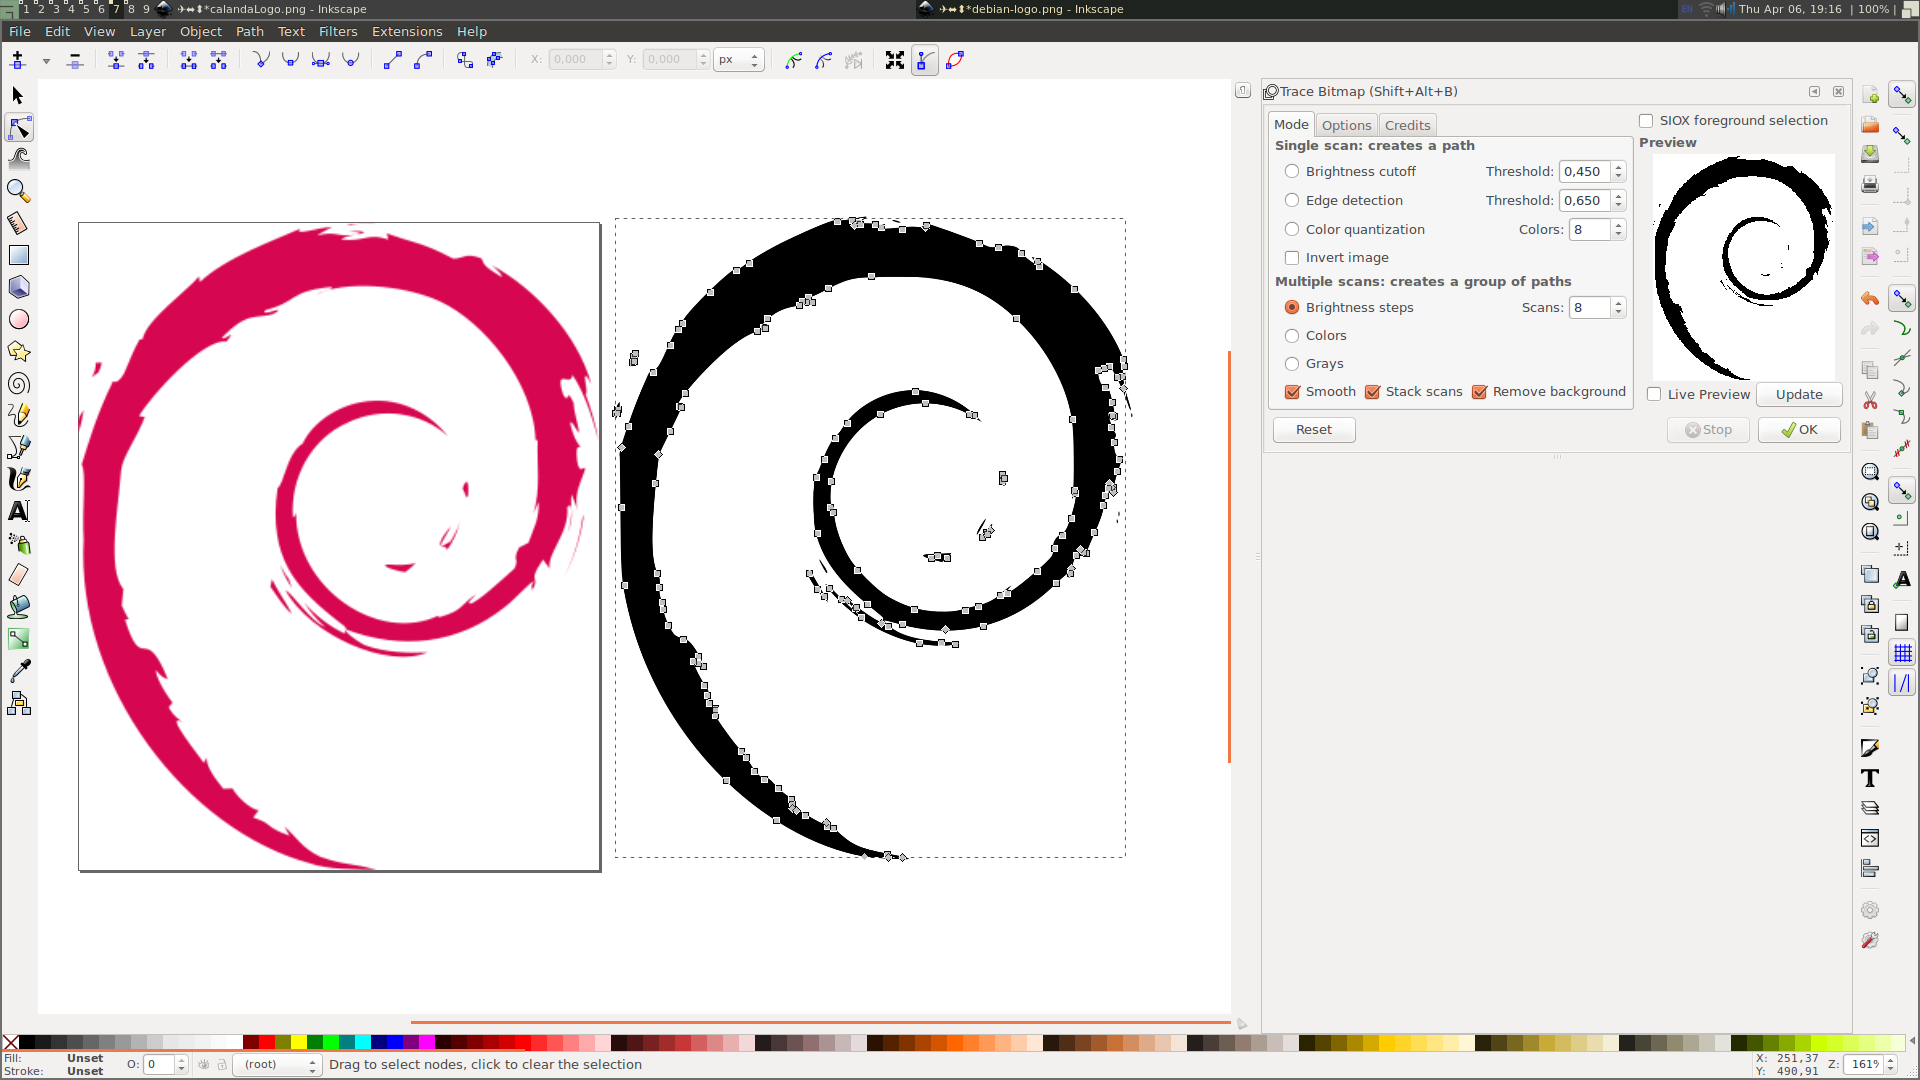
Task: Open the px units dropdown
Action: tap(738, 59)
